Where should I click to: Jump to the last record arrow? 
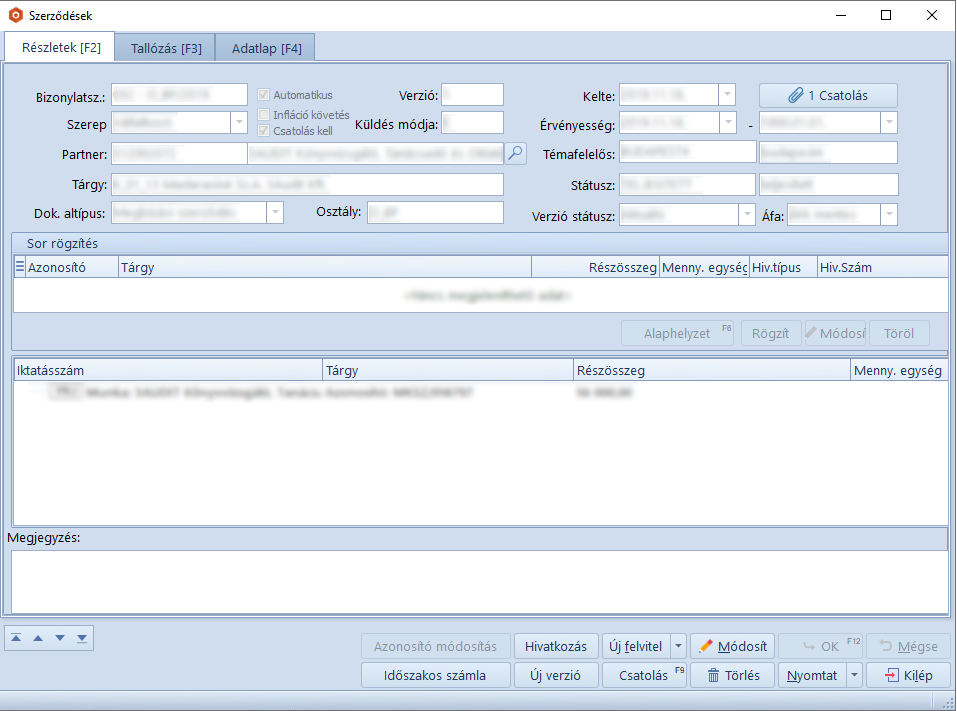click(x=81, y=638)
